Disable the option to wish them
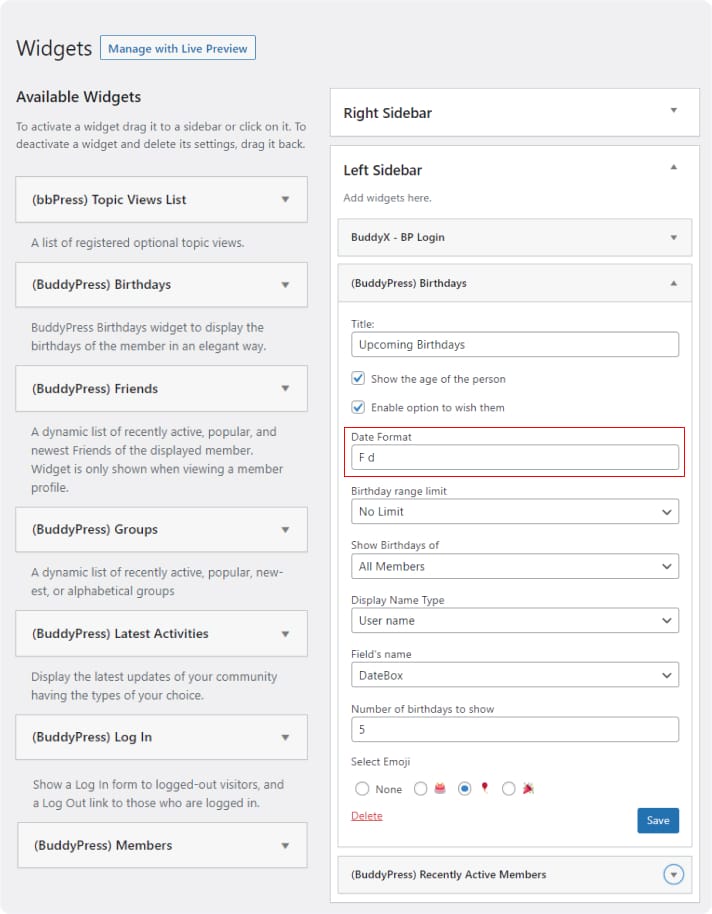 click(x=358, y=407)
